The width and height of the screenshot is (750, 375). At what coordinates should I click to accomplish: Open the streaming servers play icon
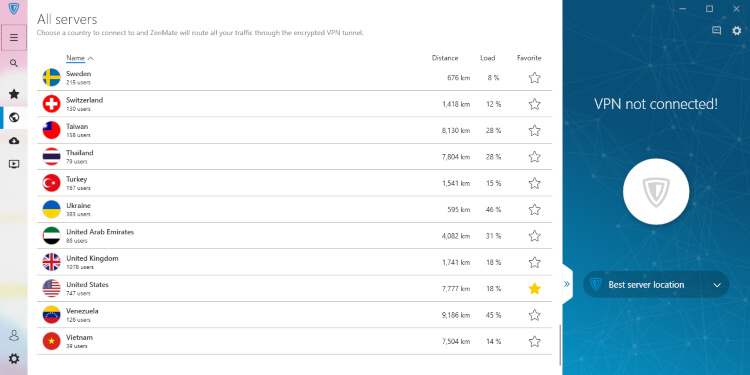coord(14,164)
